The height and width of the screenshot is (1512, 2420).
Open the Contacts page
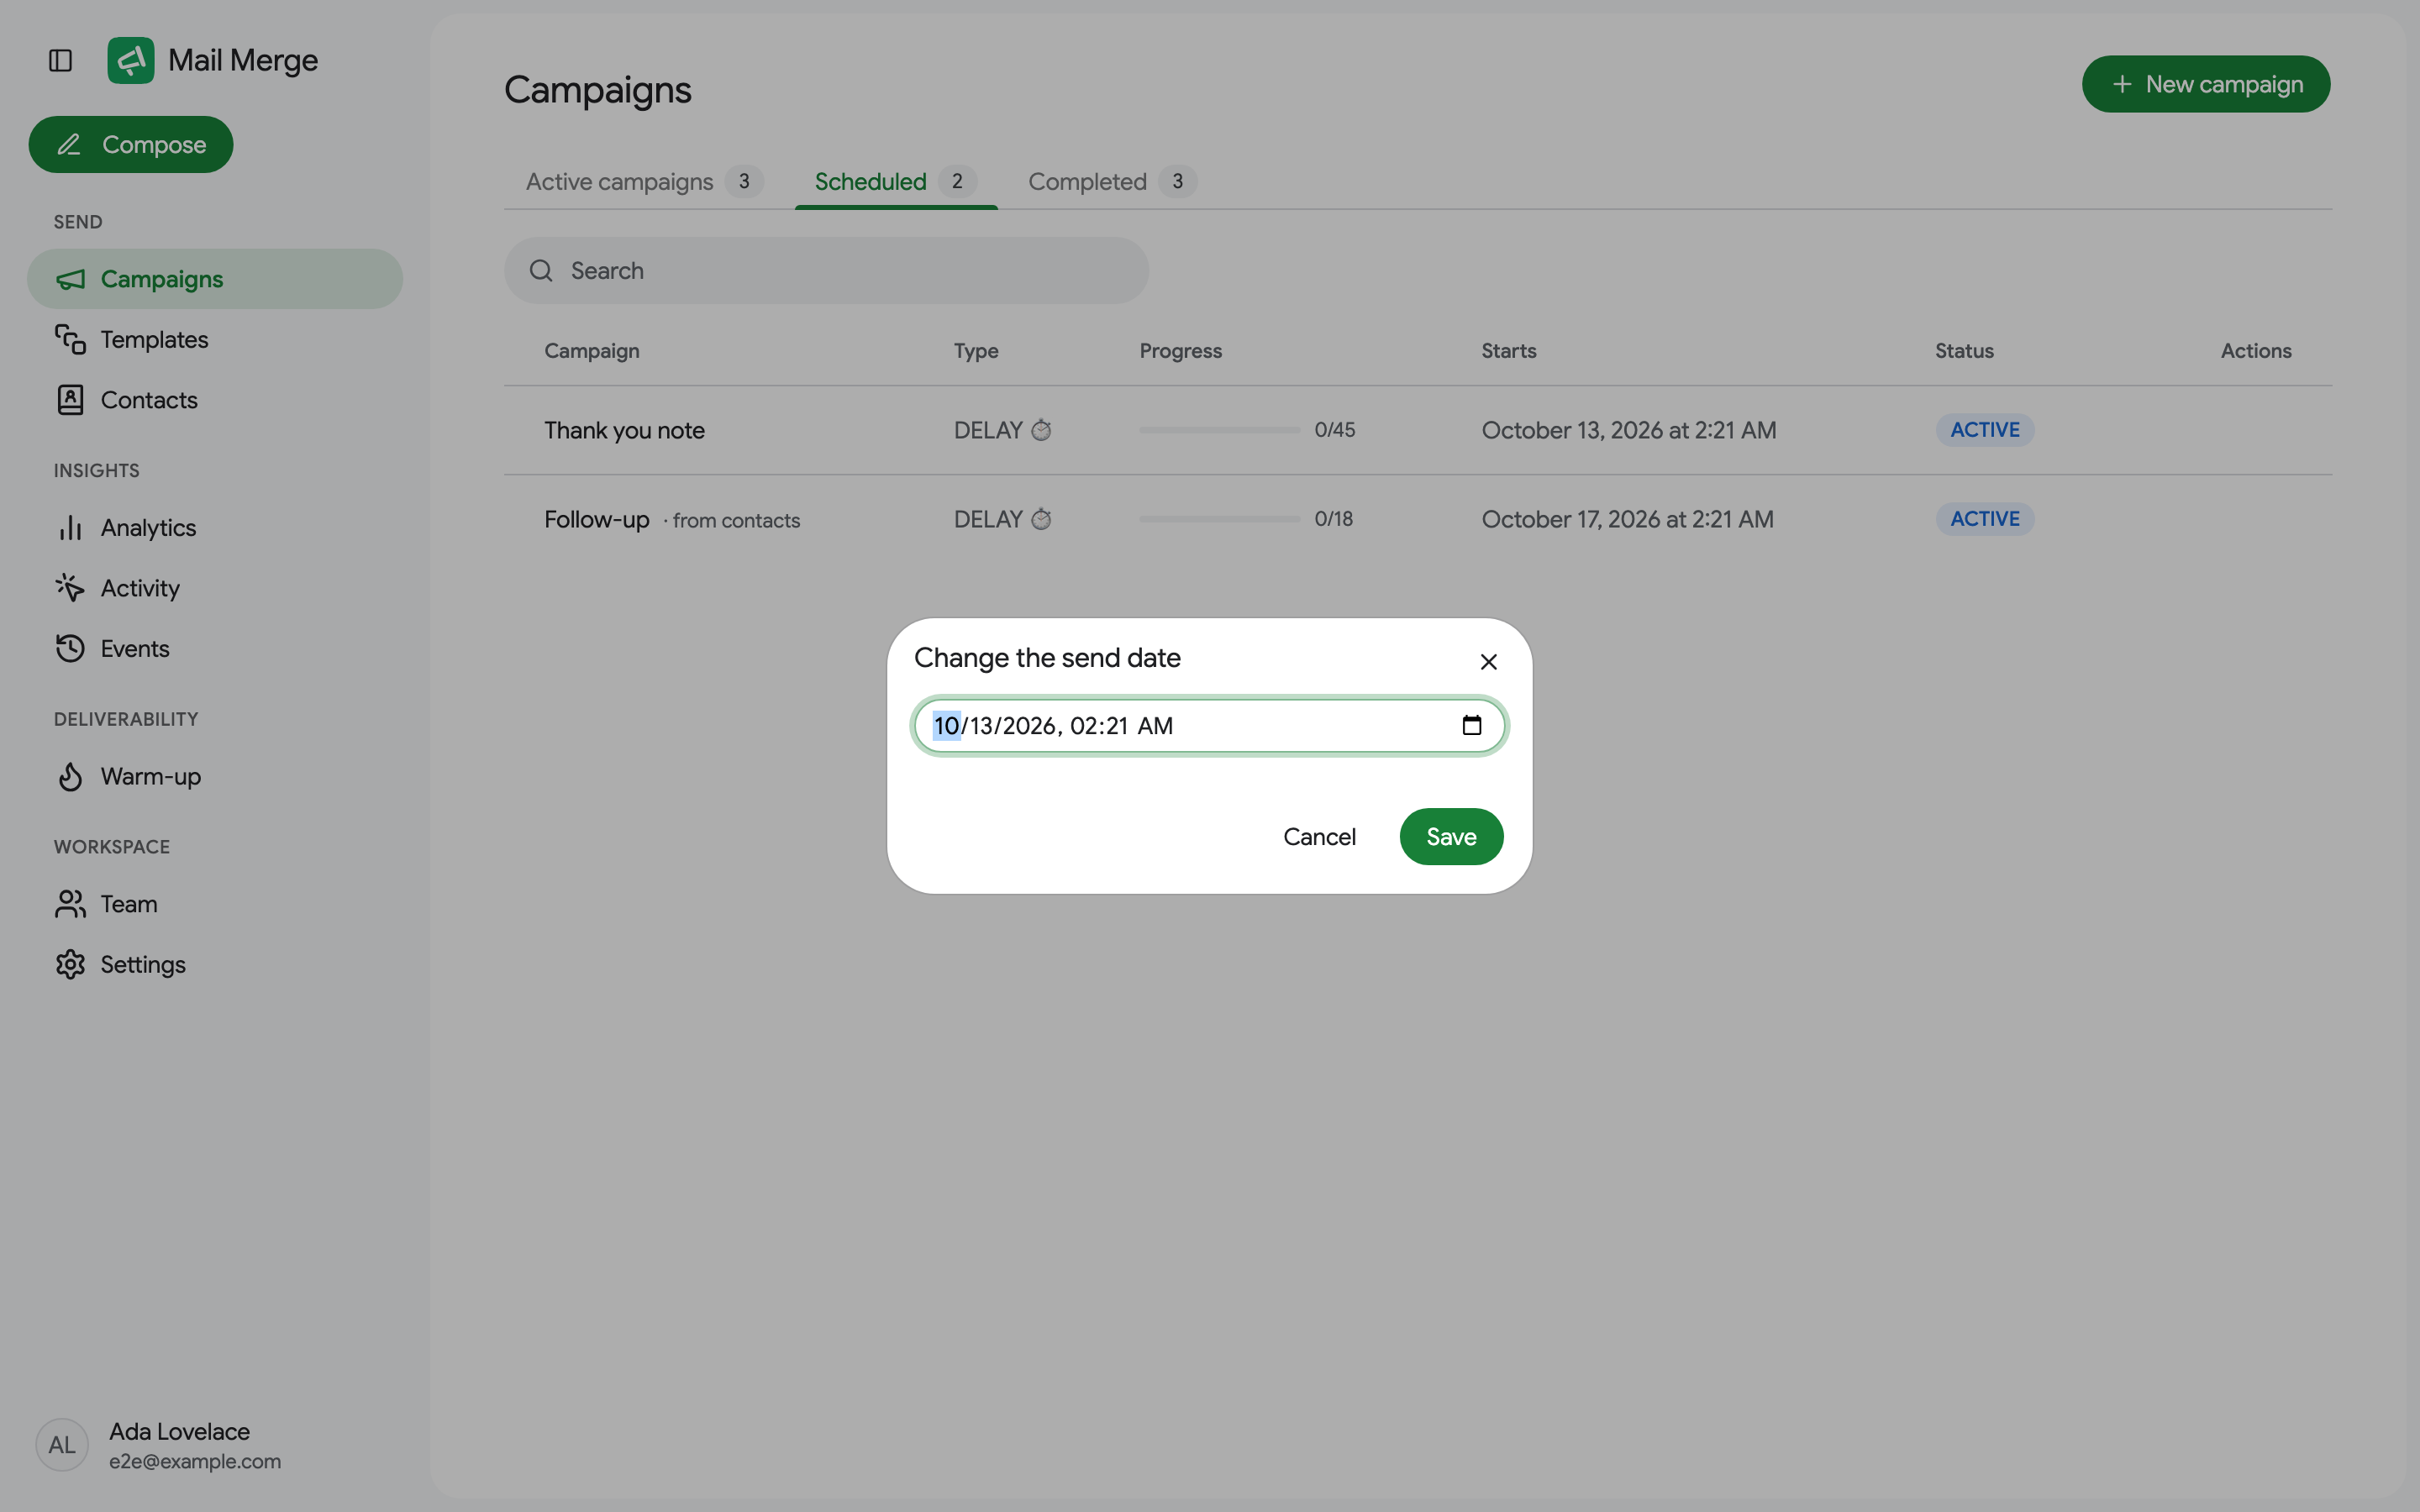(215, 400)
